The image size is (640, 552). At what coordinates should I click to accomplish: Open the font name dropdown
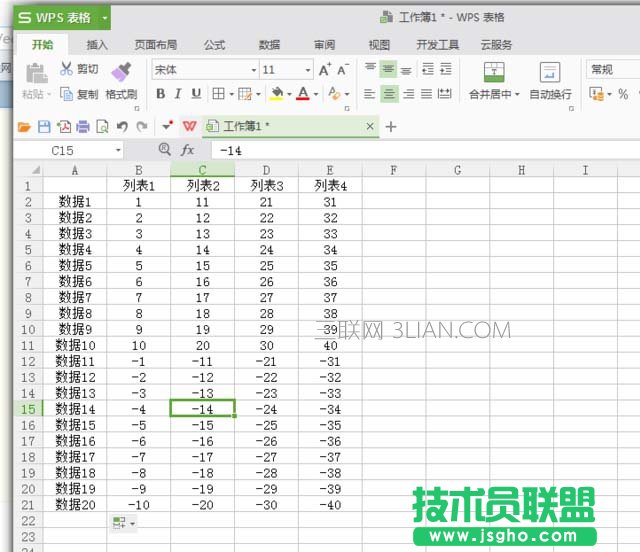(254, 70)
